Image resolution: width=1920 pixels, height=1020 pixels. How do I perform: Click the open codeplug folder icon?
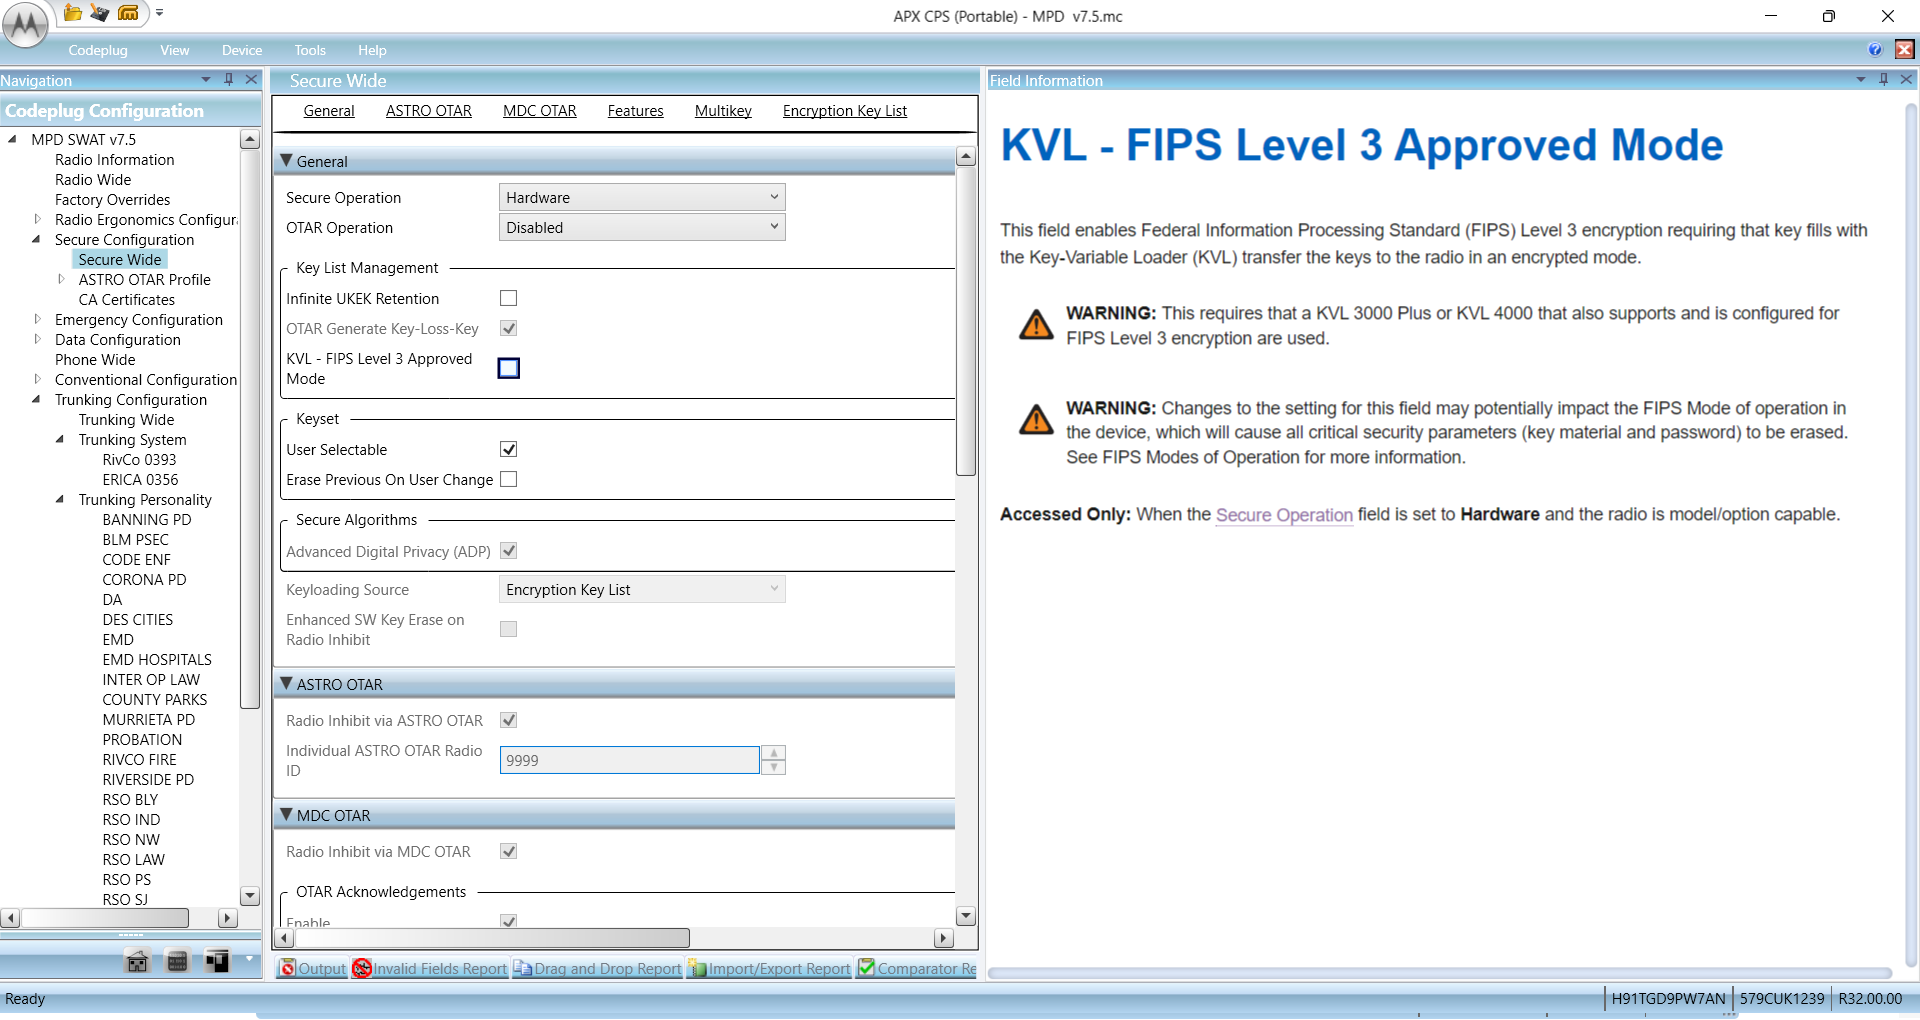[x=72, y=13]
